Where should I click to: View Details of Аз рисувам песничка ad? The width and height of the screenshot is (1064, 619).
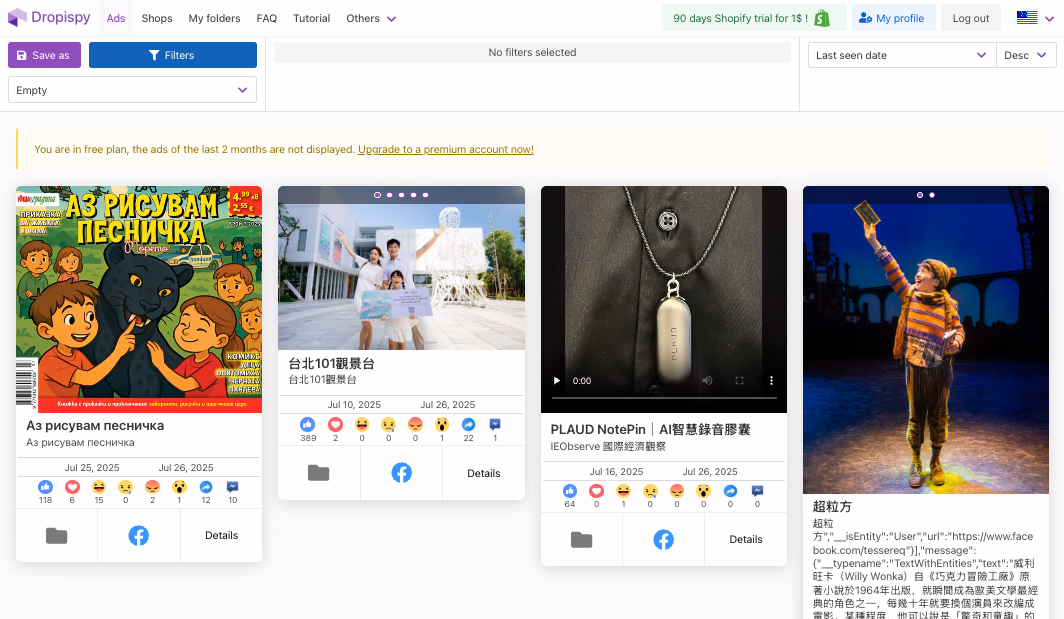221,536
